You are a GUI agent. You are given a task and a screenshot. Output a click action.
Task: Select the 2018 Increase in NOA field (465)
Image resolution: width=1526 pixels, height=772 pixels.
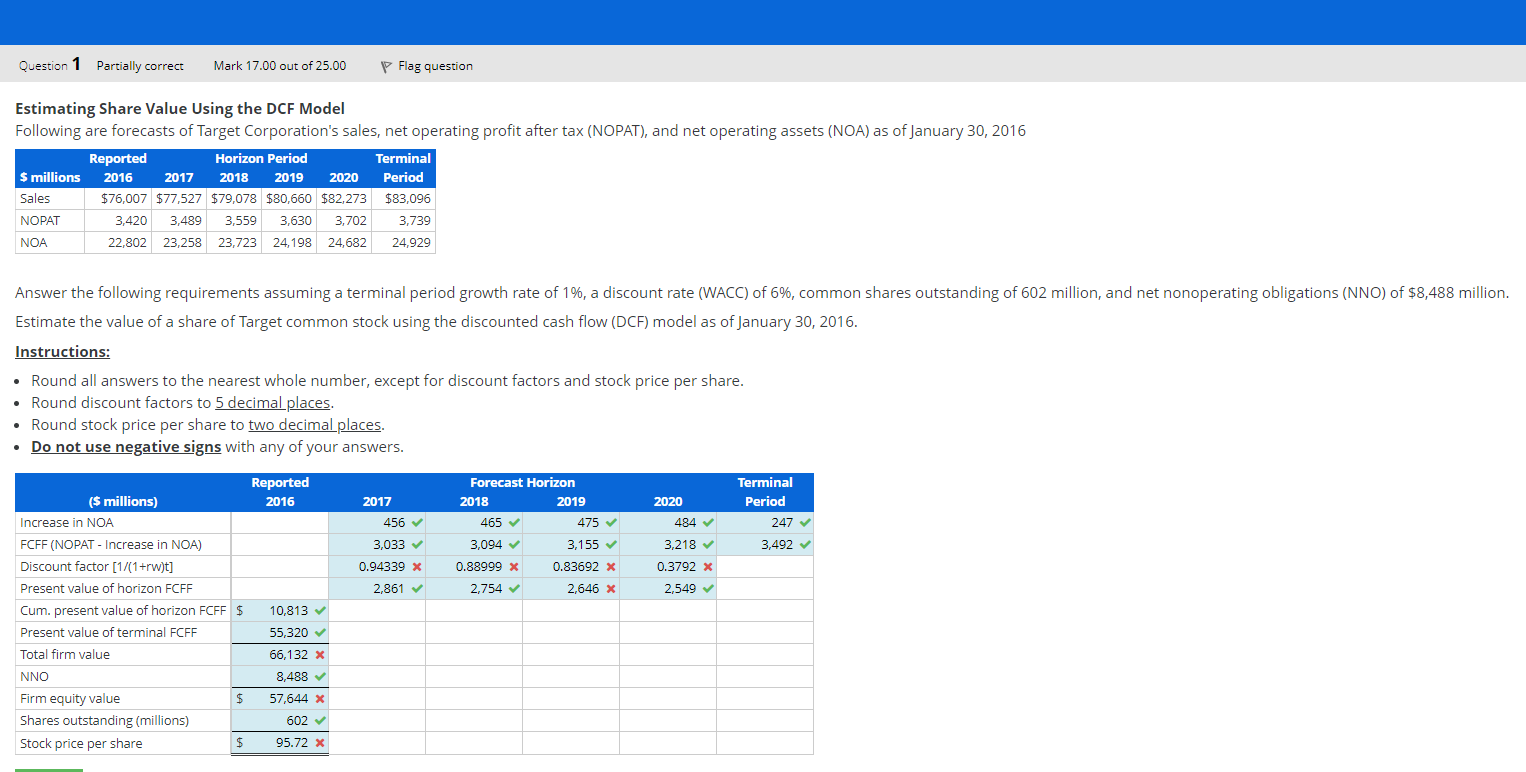(x=474, y=522)
